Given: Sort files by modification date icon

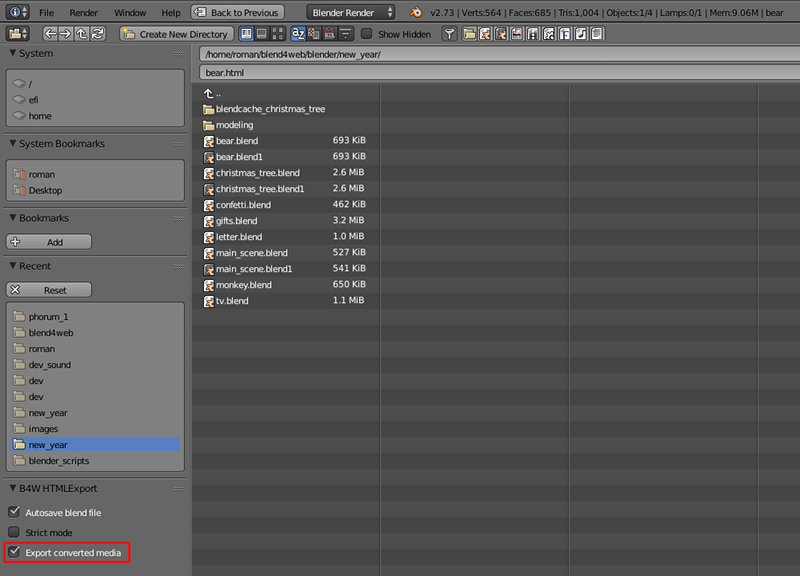Looking at the screenshot, I should (x=330, y=34).
